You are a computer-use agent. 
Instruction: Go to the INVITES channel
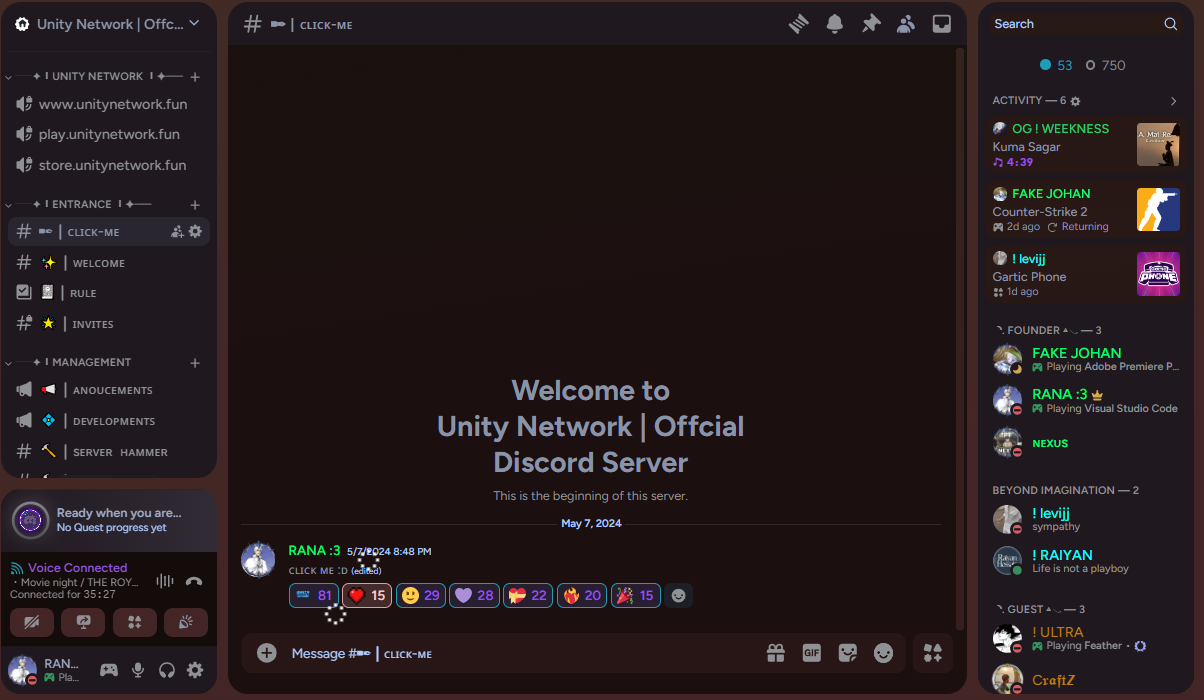[109, 324]
